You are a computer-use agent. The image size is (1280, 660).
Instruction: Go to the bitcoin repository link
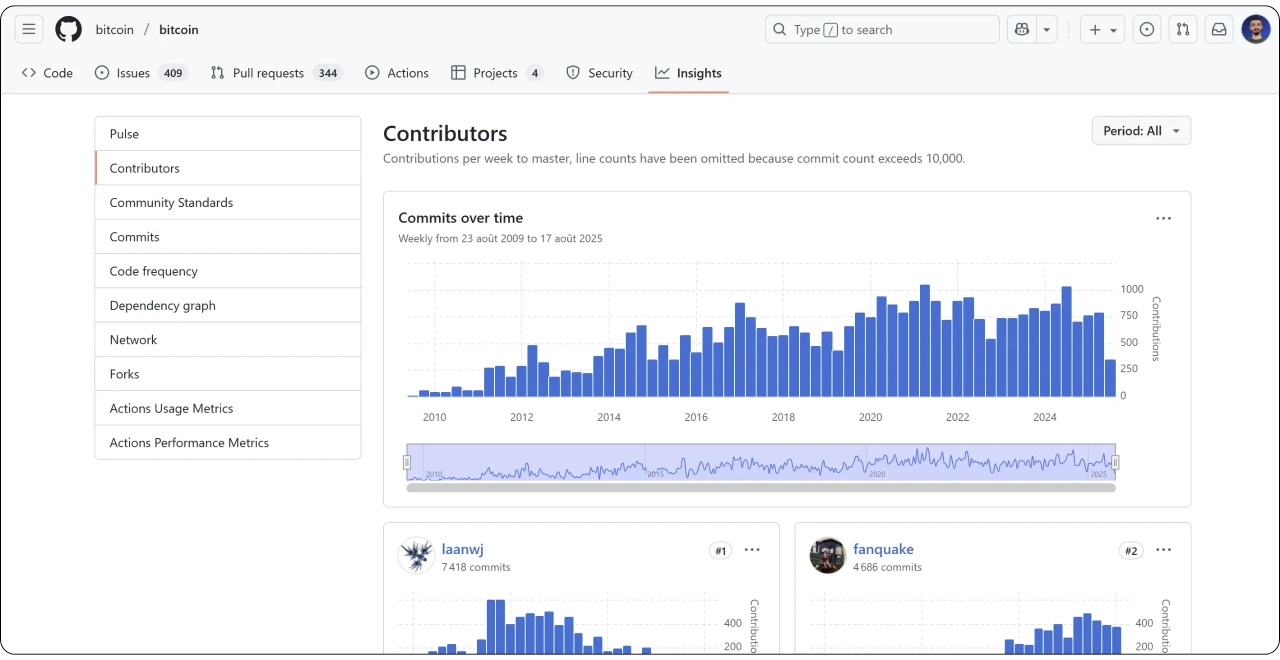tap(179, 30)
